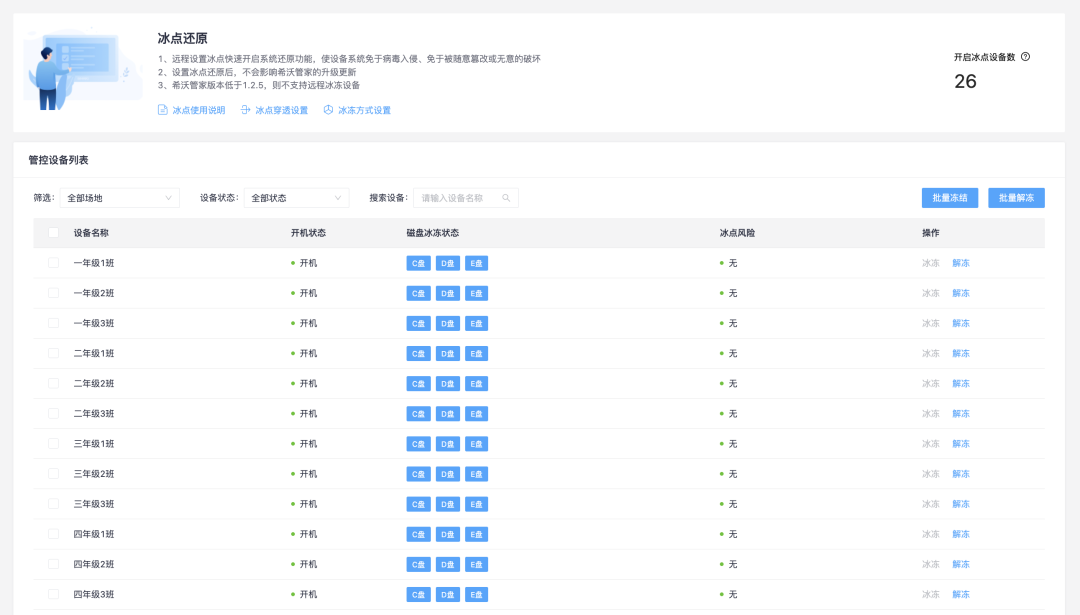Image resolution: width=1080 pixels, height=615 pixels.
Task: Click 冰冻 for 一年级3班
Action: pyautogui.click(x=931, y=324)
